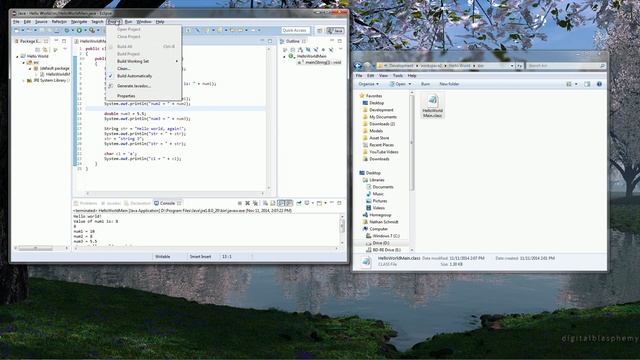Click the Clear Console icon
The image size is (640, 360).
click(265, 203)
